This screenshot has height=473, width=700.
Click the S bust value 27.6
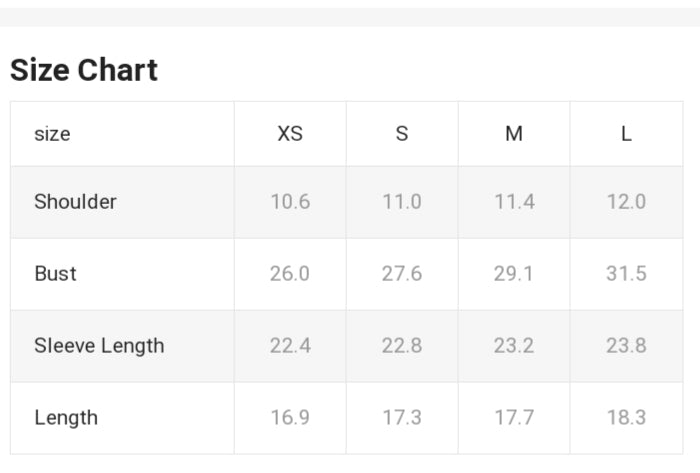pos(402,274)
